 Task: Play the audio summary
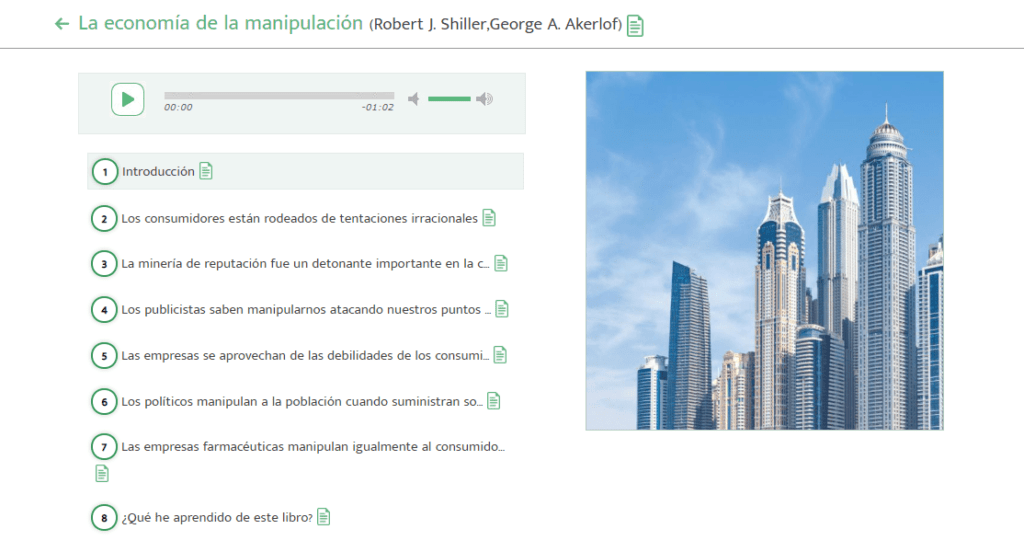pyautogui.click(x=127, y=99)
